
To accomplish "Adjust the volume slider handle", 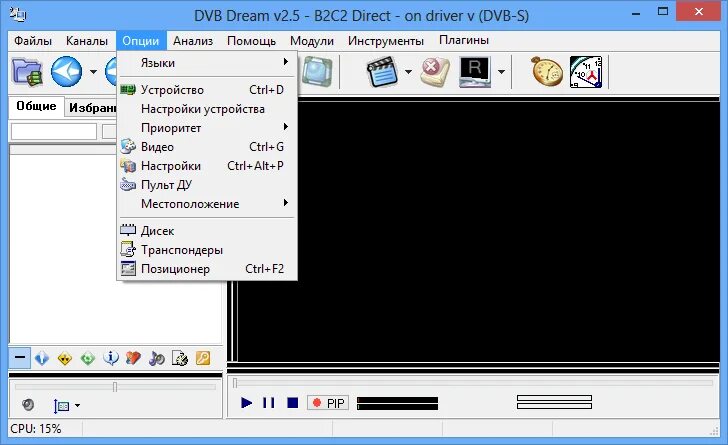I will (115, 386).
